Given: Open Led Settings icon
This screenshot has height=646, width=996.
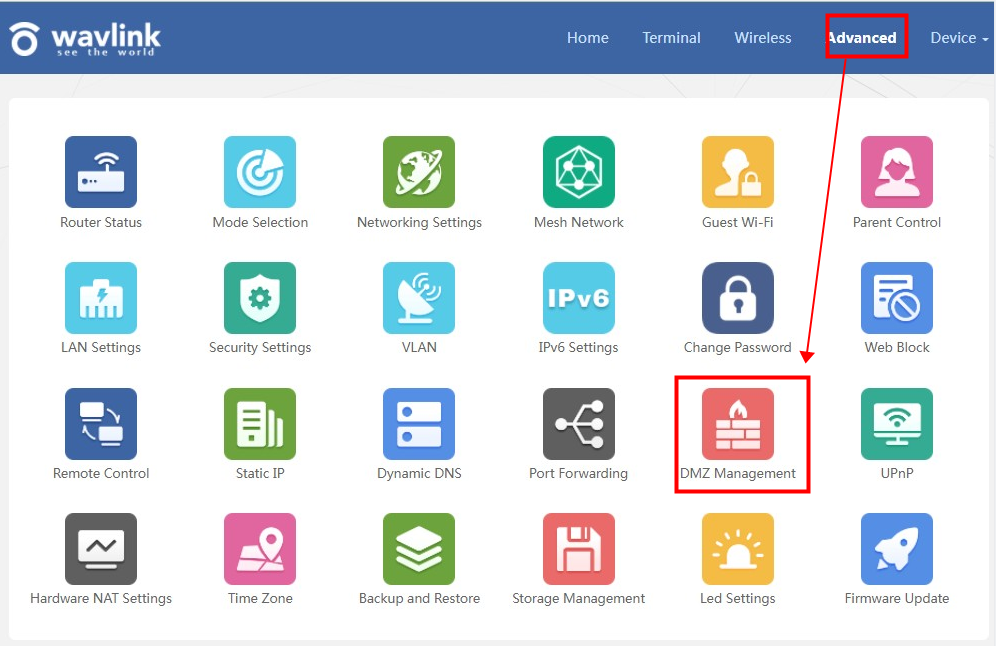Looking at the screenshot, I should point(737,549).
